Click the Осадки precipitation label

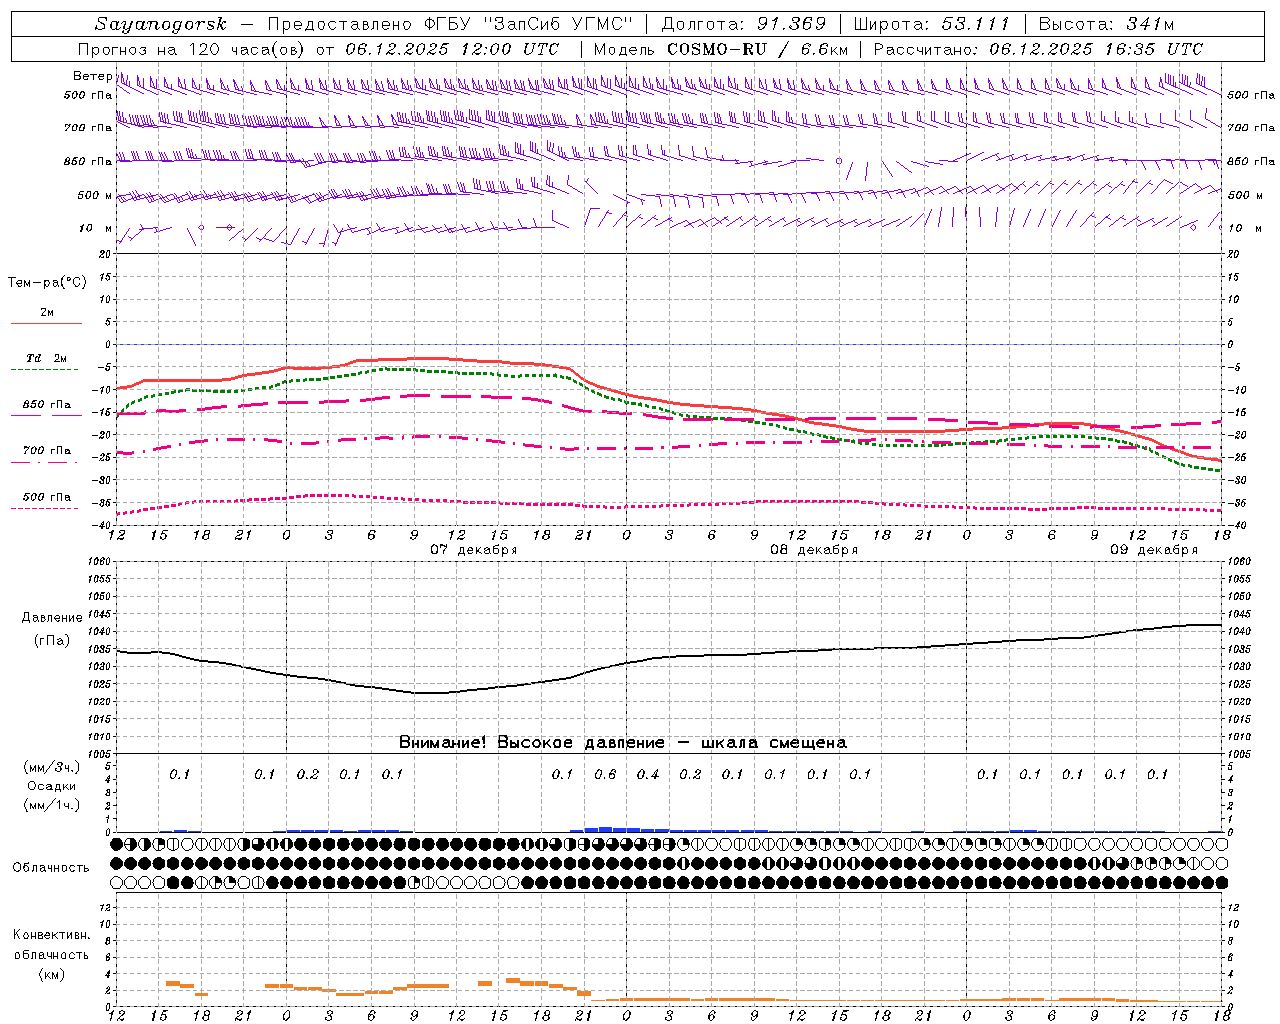click(52, 786)
